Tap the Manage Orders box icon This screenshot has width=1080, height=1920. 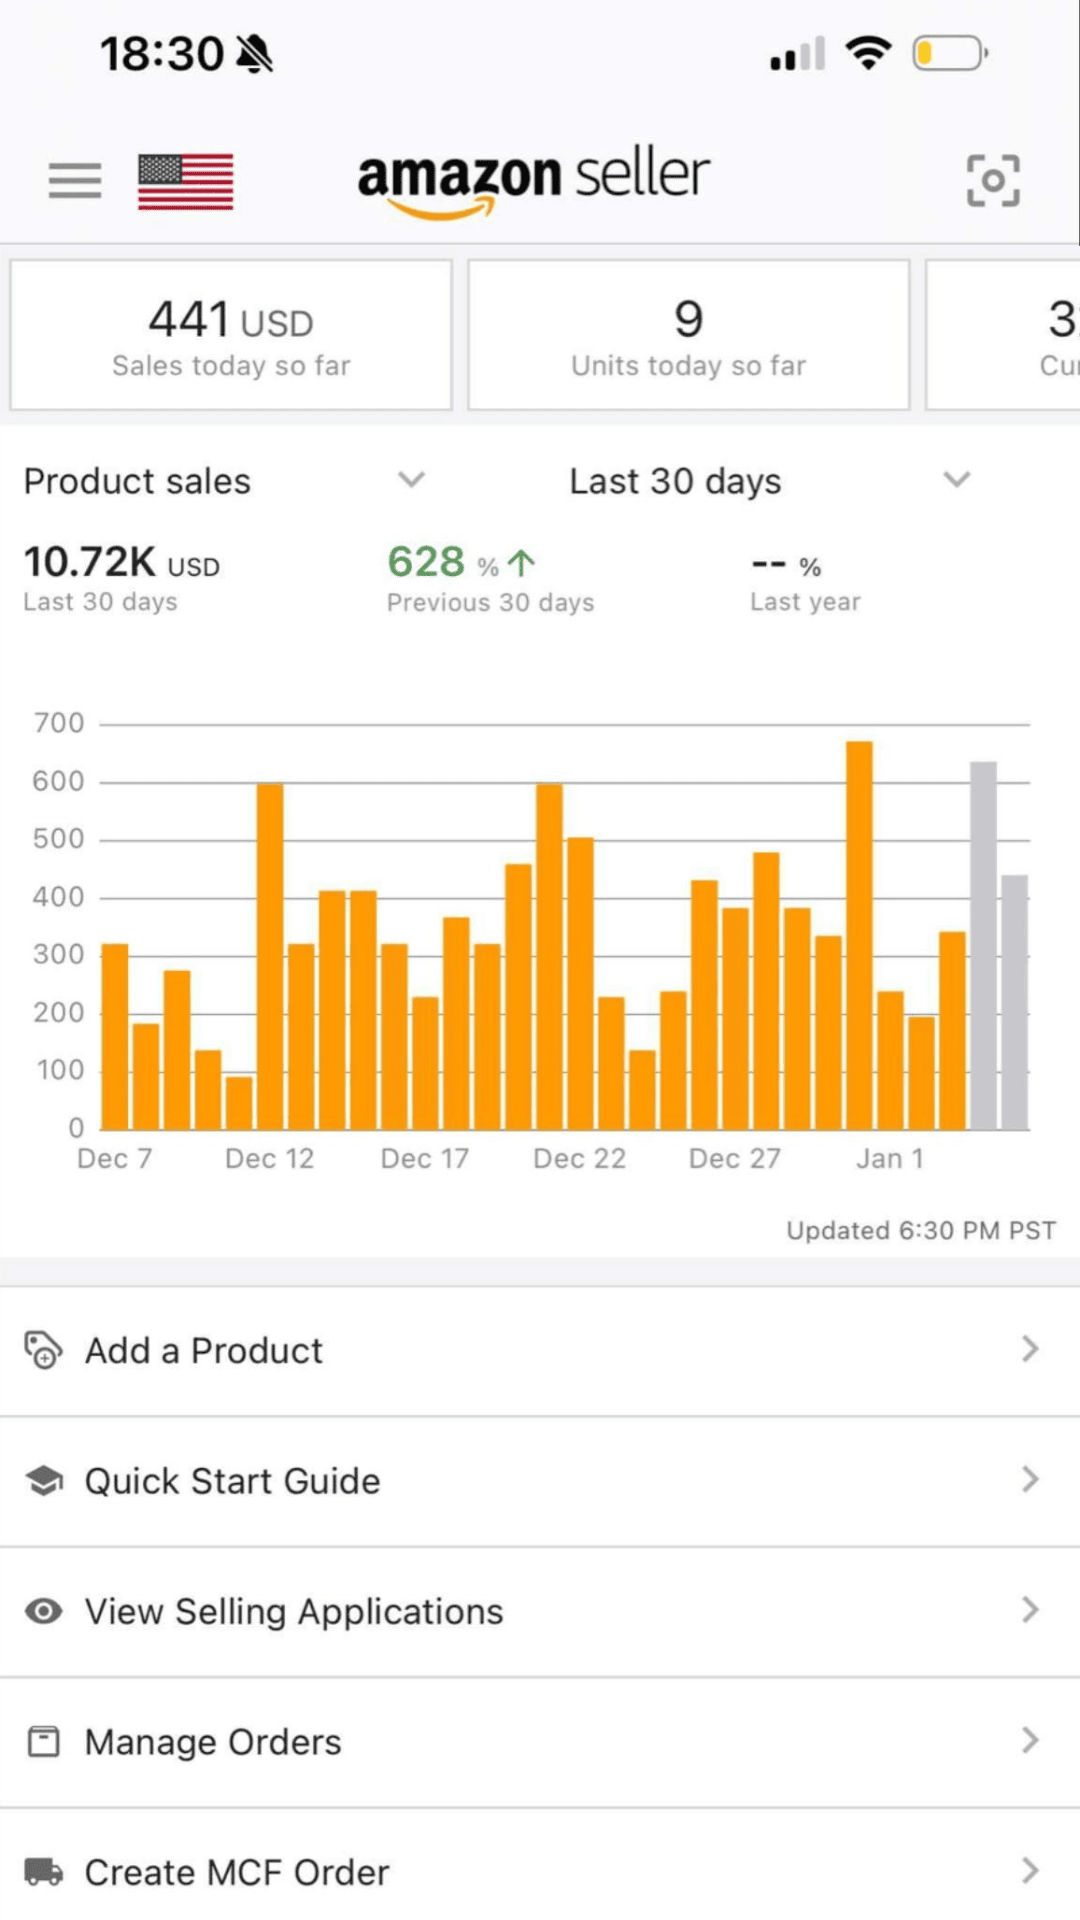43,1742
